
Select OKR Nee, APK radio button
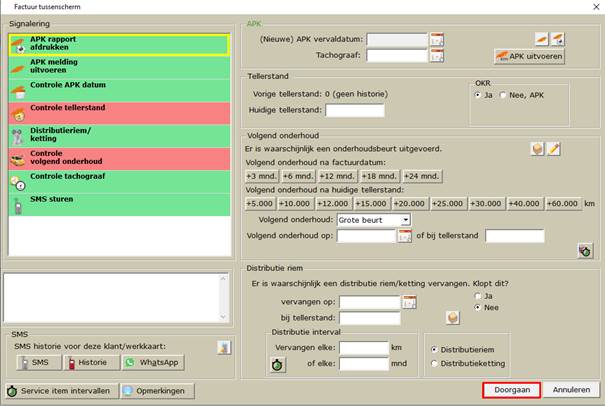[503, 95]
